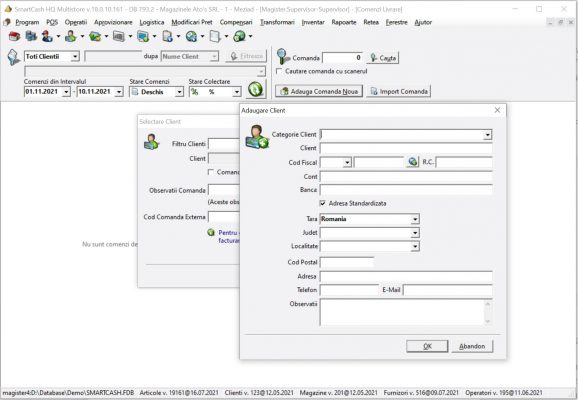Click the Observatii scrollbar down arrow
The image size is (578, 400).
[x=488, y=321]
